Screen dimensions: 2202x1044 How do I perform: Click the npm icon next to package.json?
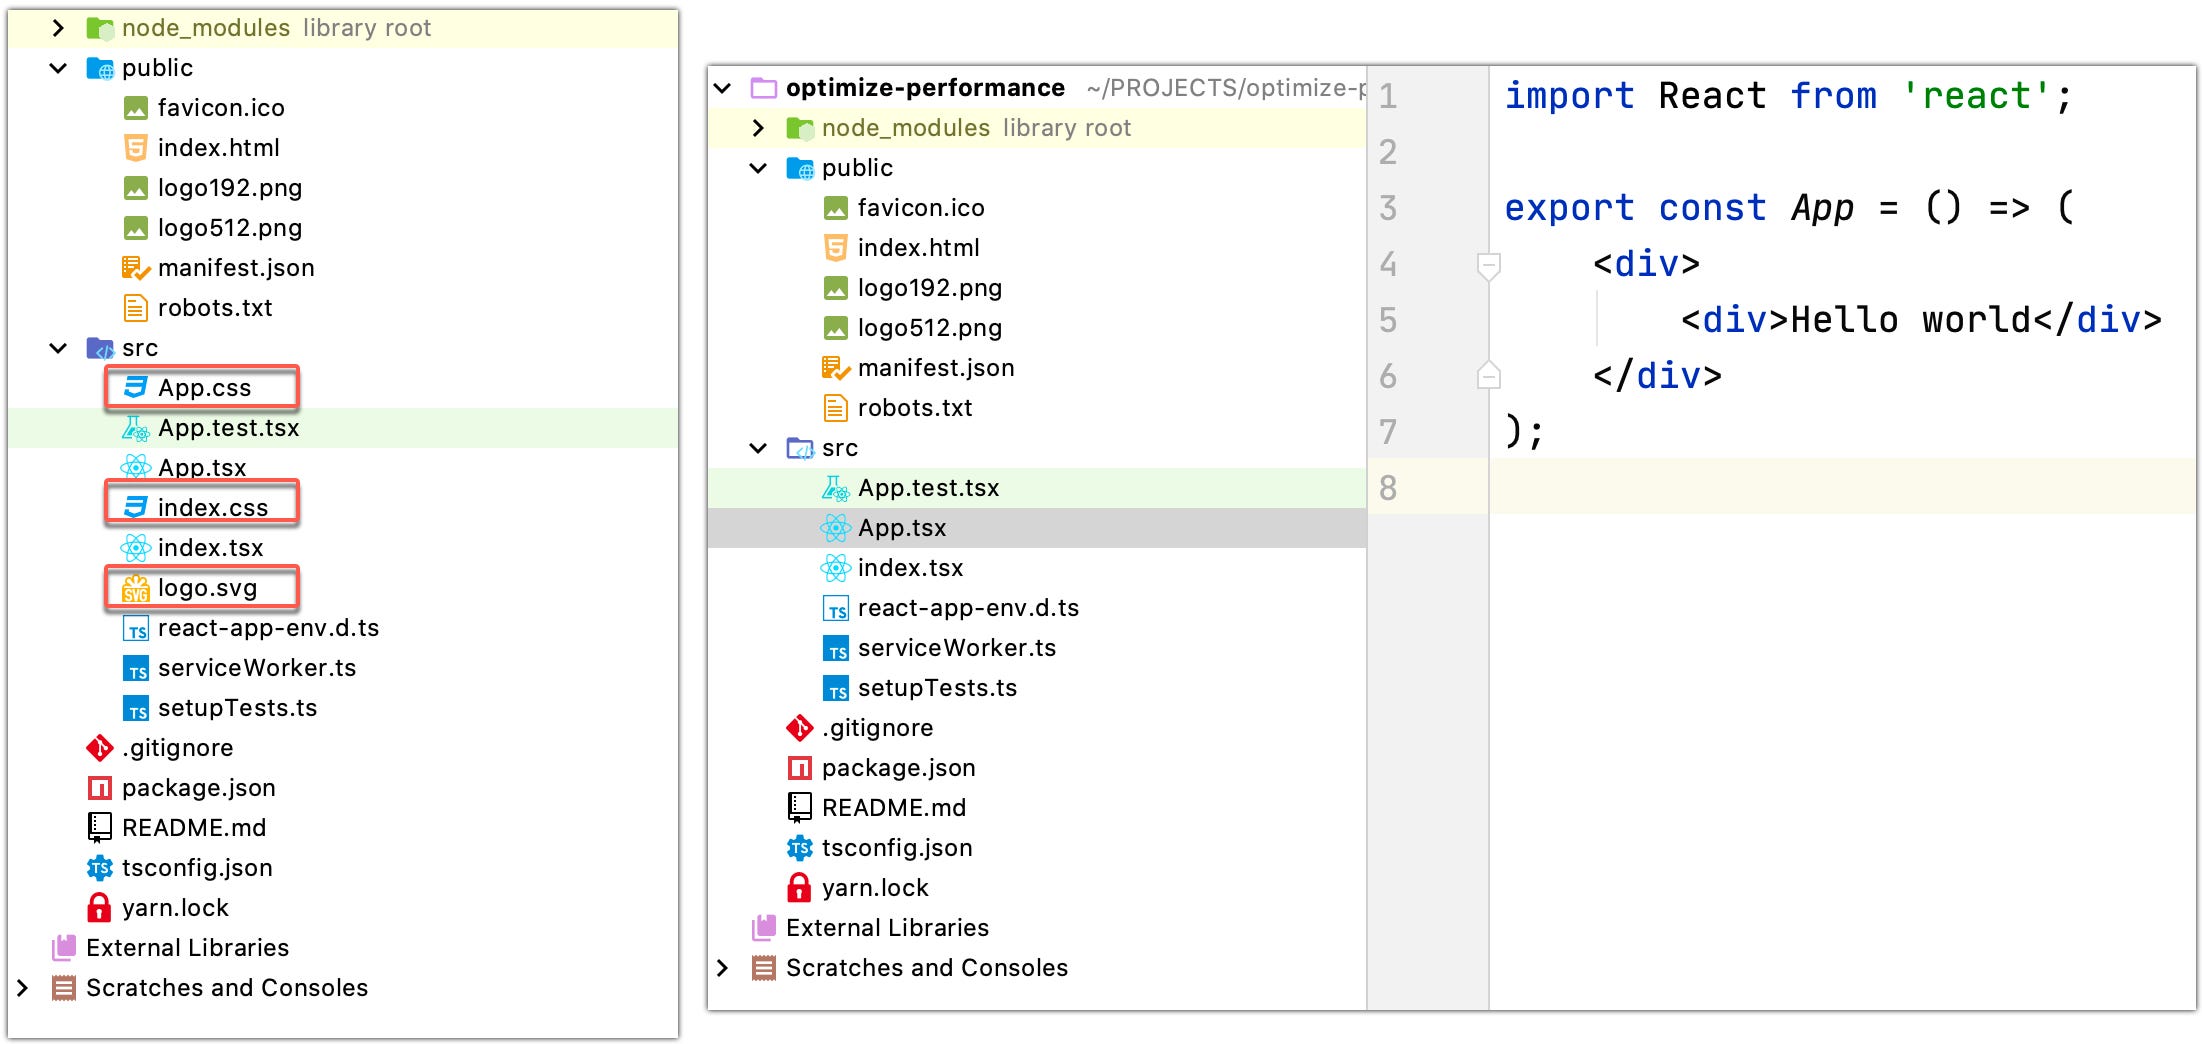(x=99, y=787)
